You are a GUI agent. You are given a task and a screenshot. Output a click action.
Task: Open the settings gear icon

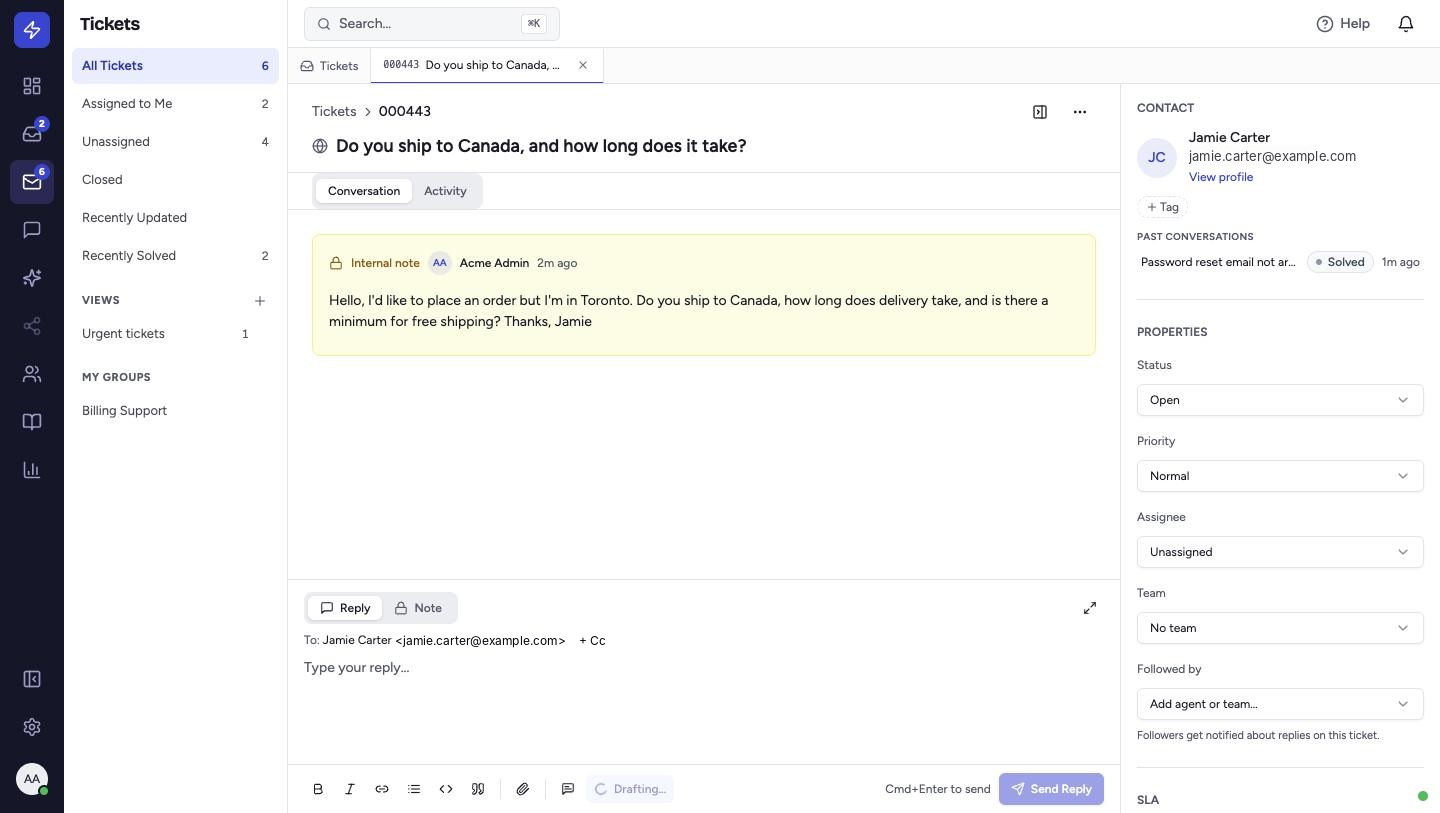pos(32,727)
